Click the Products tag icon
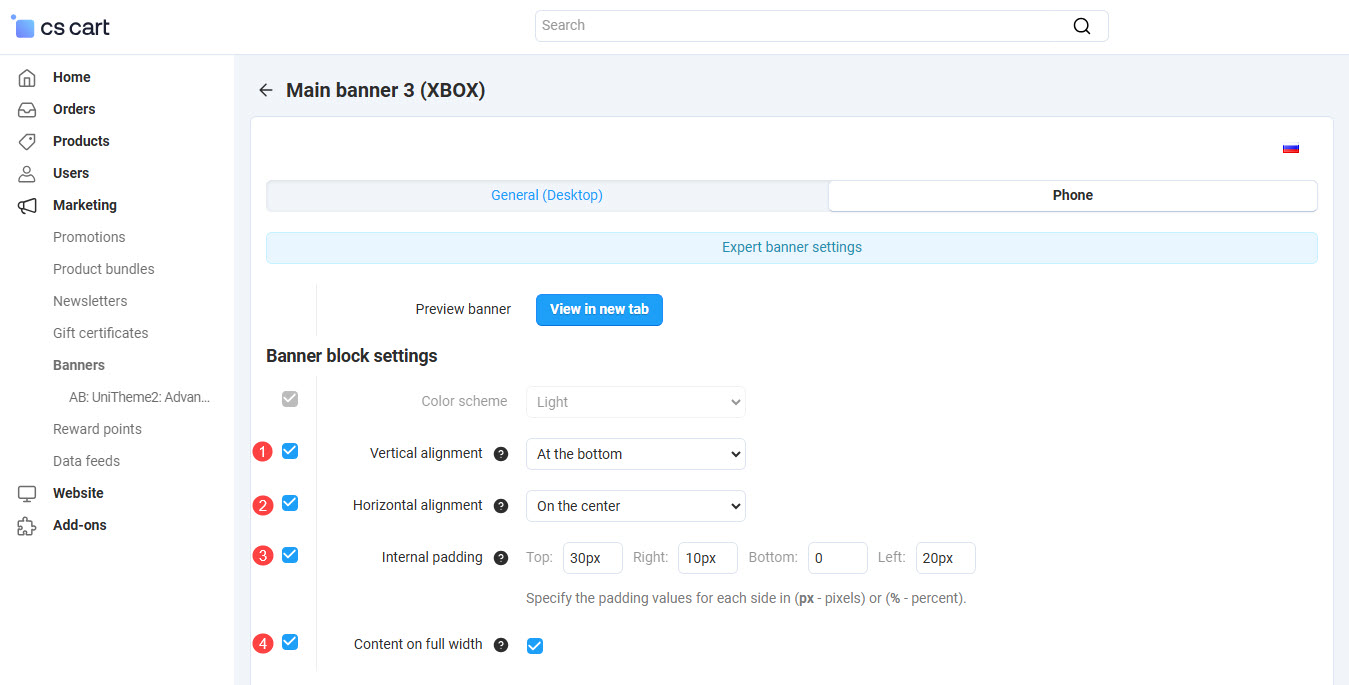1349x685 pixels. coord(27,141)
